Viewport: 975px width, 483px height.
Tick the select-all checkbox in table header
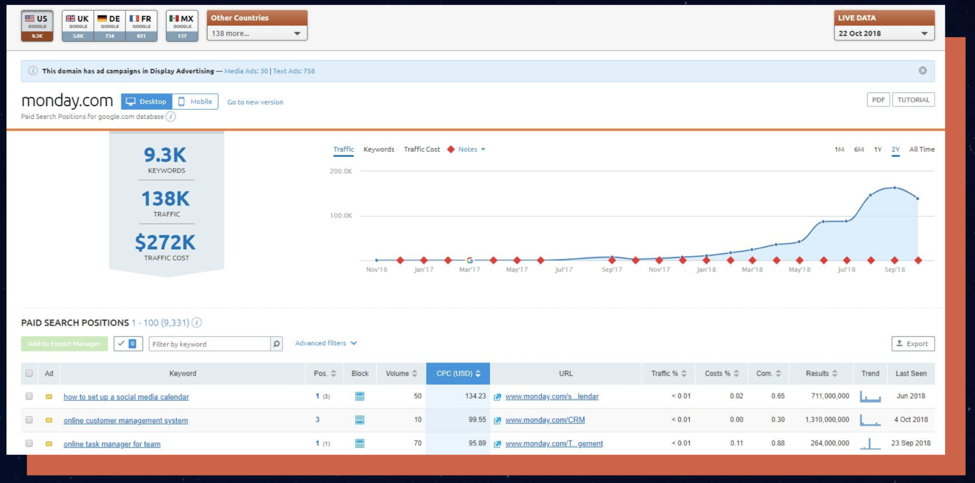click(29, 374)
